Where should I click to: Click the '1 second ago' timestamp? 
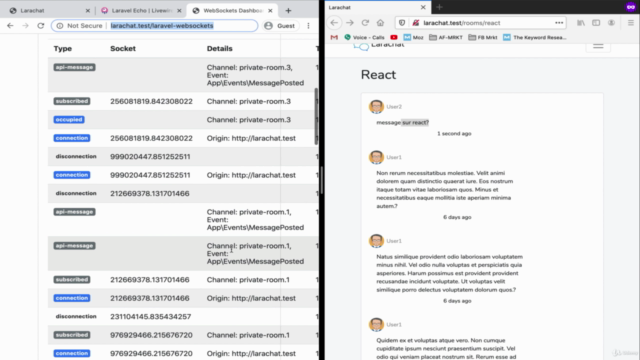[x=454, y=133]
